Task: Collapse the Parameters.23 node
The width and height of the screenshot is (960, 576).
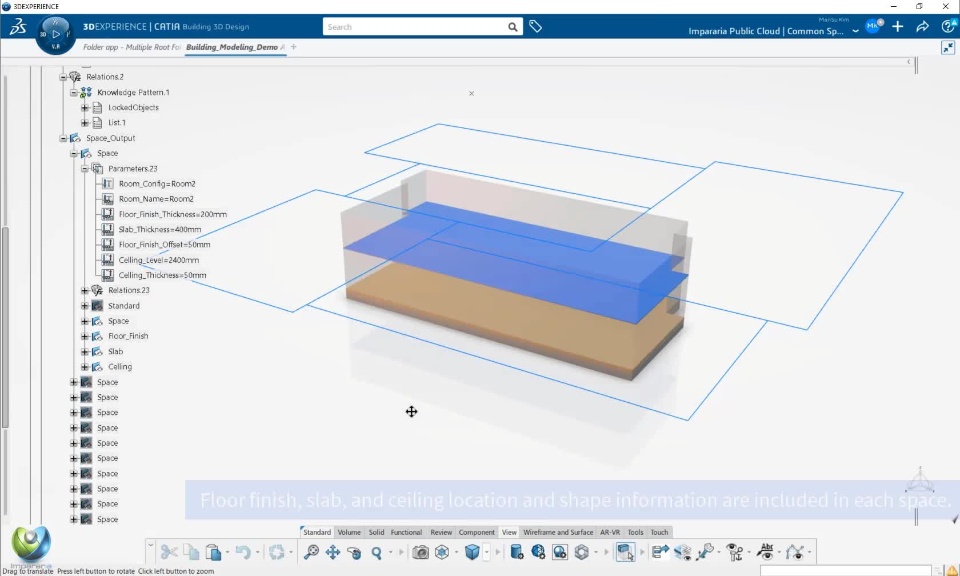Action: point(85,168)
